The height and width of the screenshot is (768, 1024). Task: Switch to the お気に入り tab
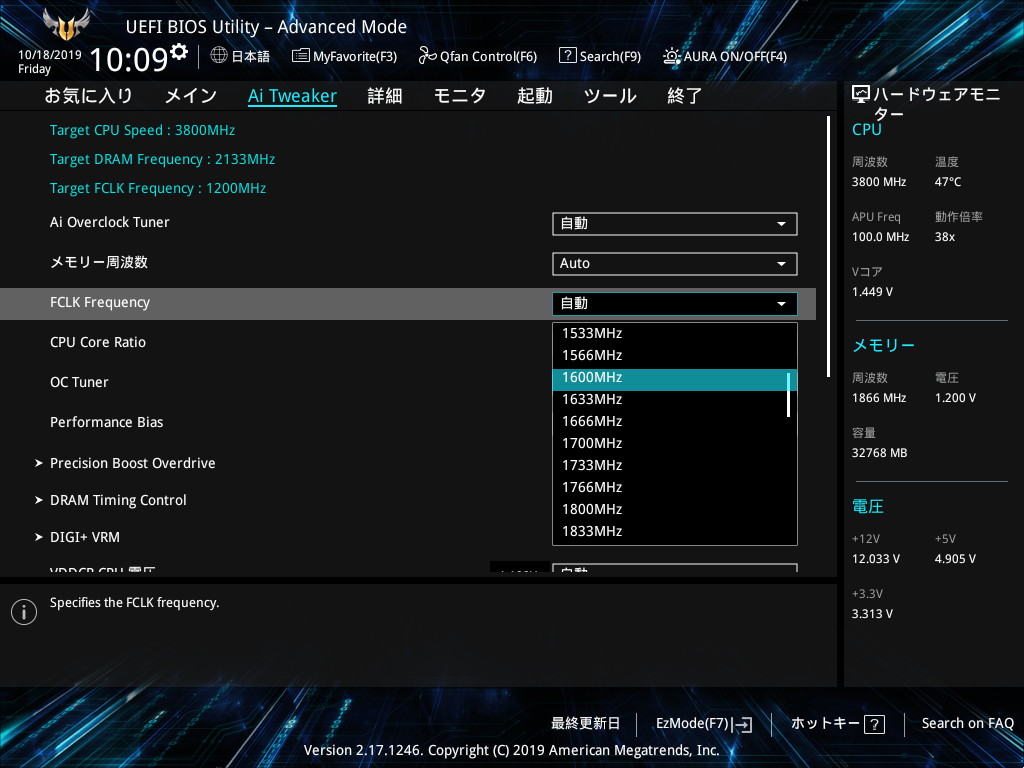[88, 96]
